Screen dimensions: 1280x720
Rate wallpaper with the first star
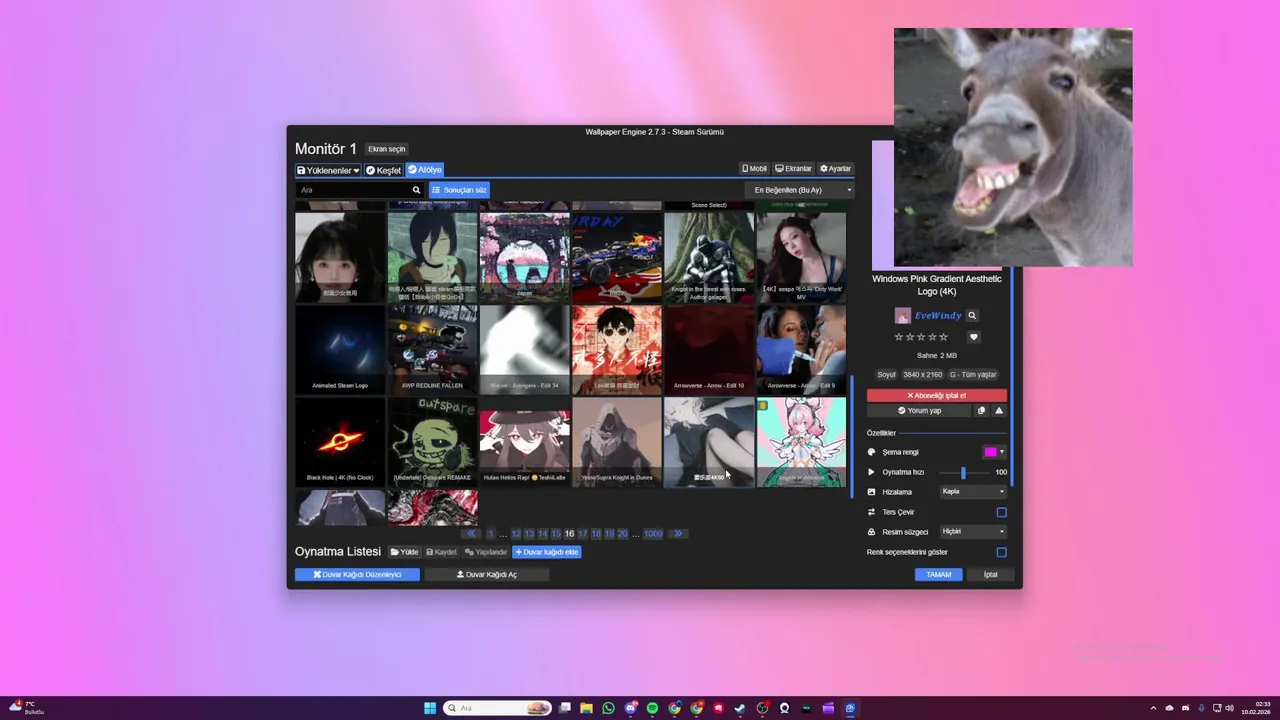[x=899, y=337]
